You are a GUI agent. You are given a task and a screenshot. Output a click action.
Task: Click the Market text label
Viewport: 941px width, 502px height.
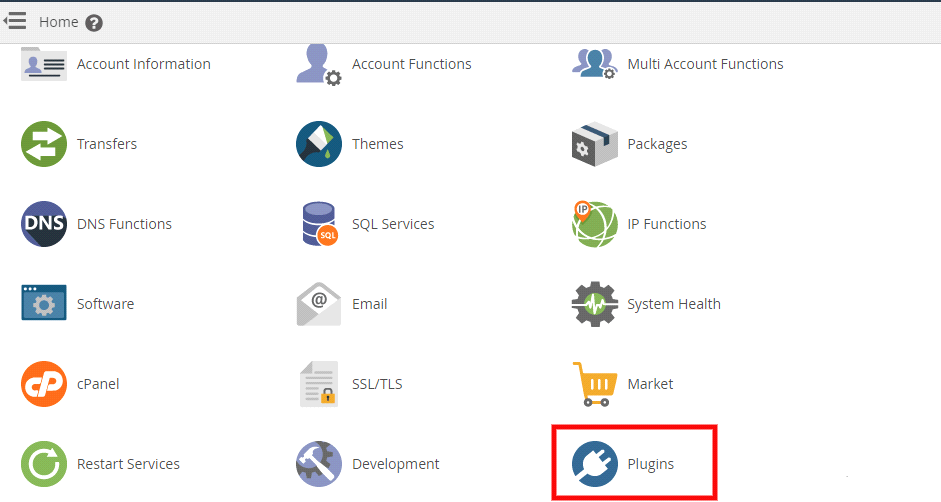coord(650,384)
